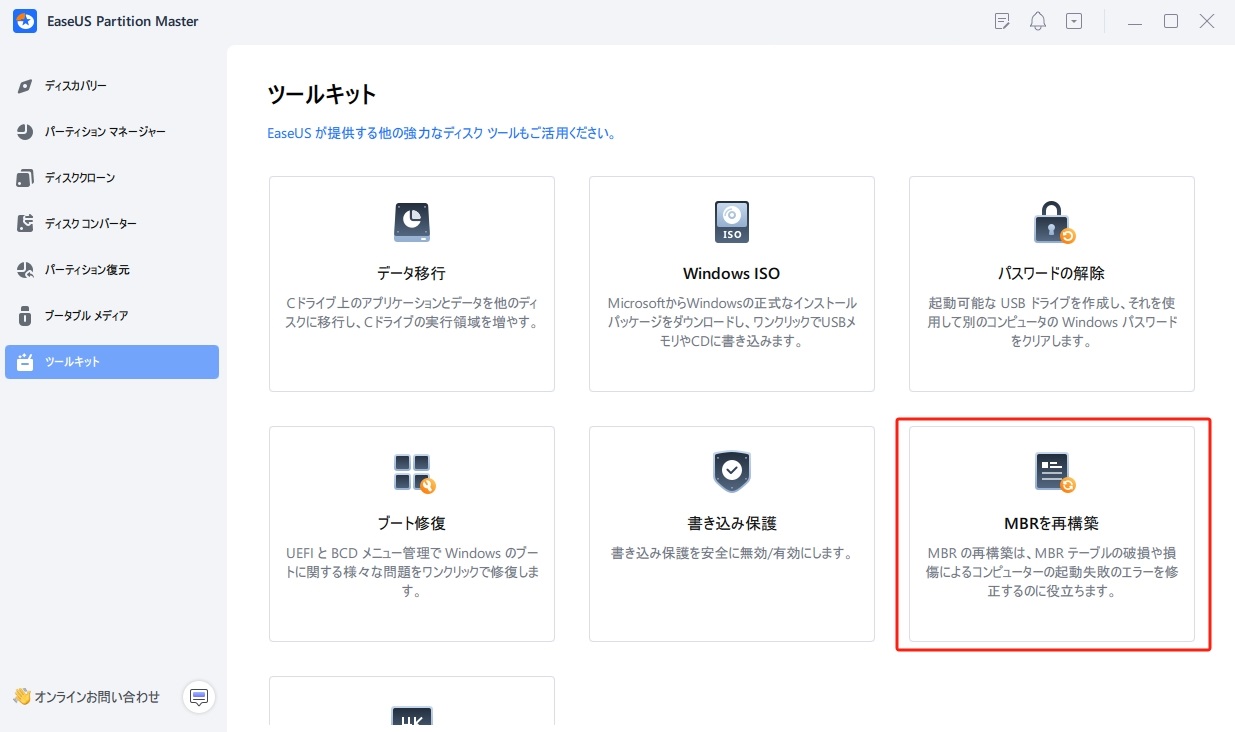Click the 書き込み保護 shield icon
Viewport: 1235px width, 732px height.
(x=731, y=471)
